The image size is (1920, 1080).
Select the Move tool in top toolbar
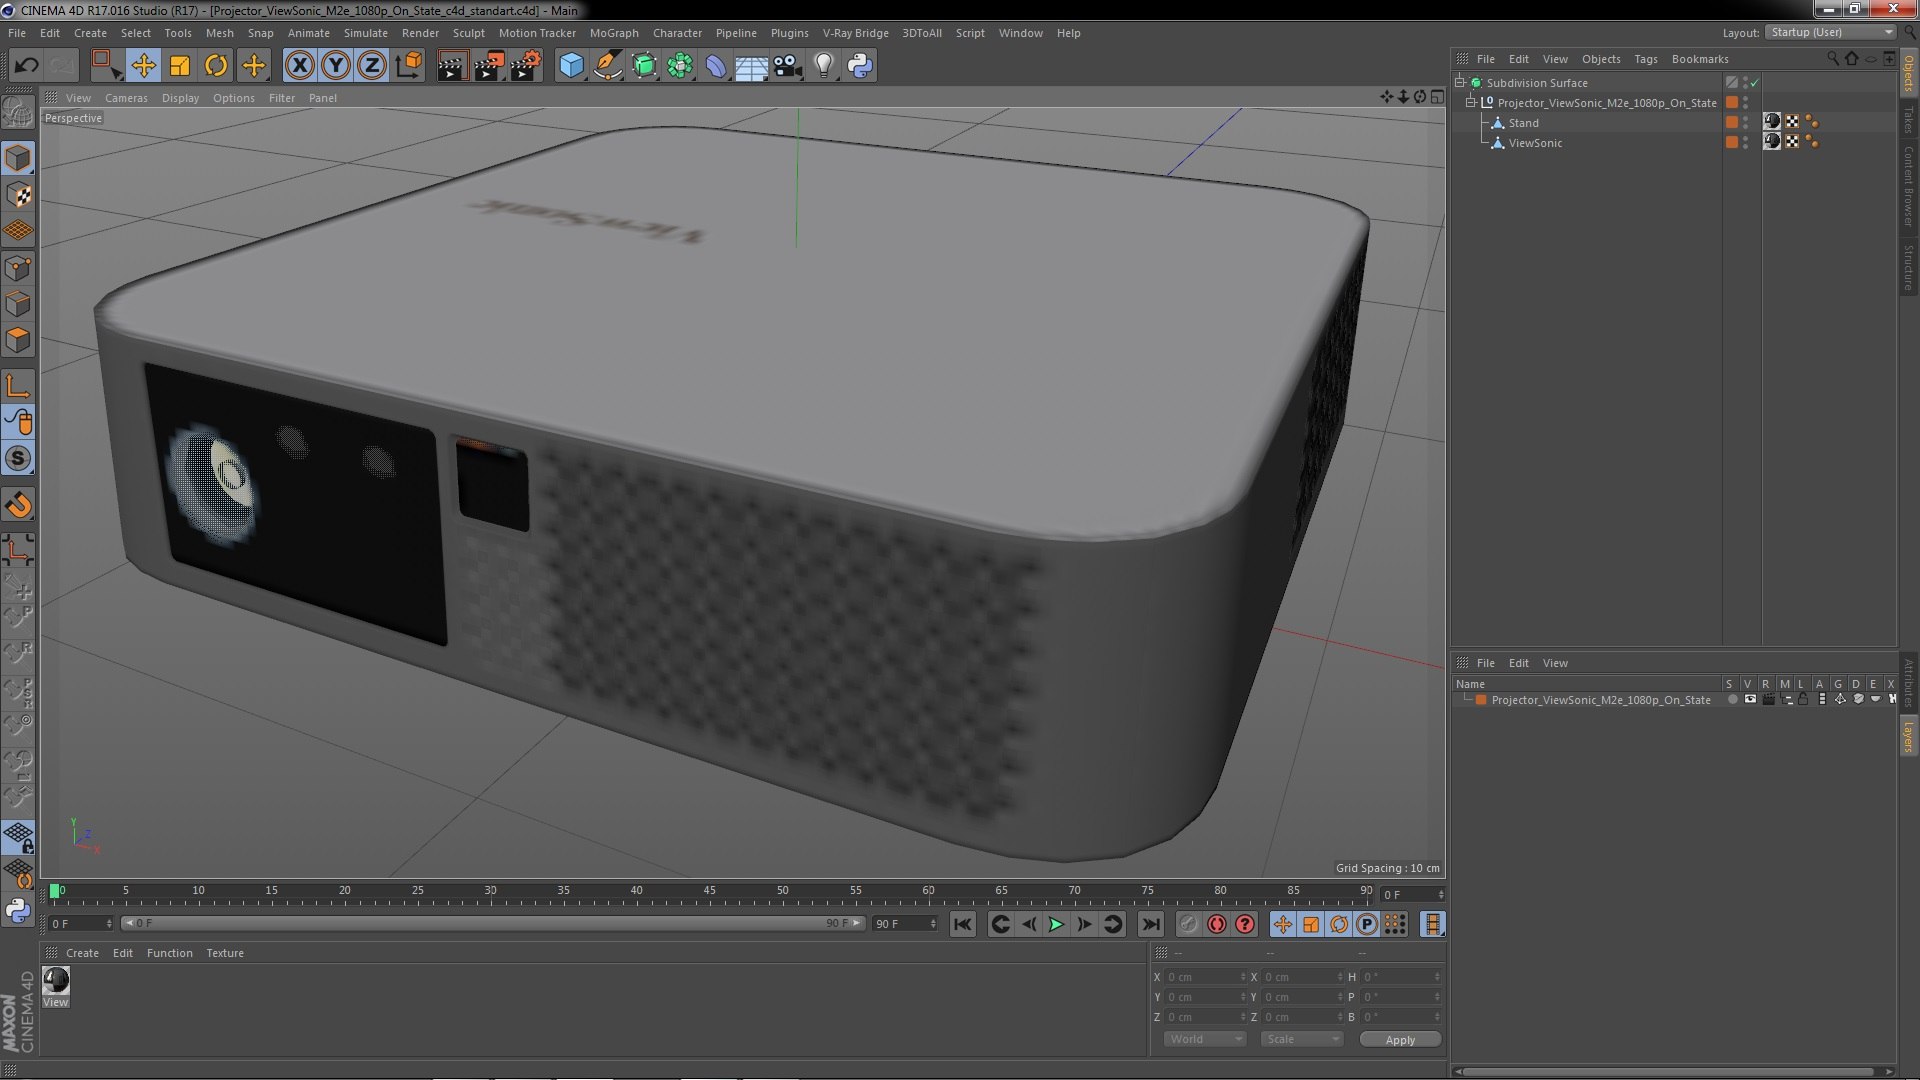pyautogui.click(x=143, y=66)
